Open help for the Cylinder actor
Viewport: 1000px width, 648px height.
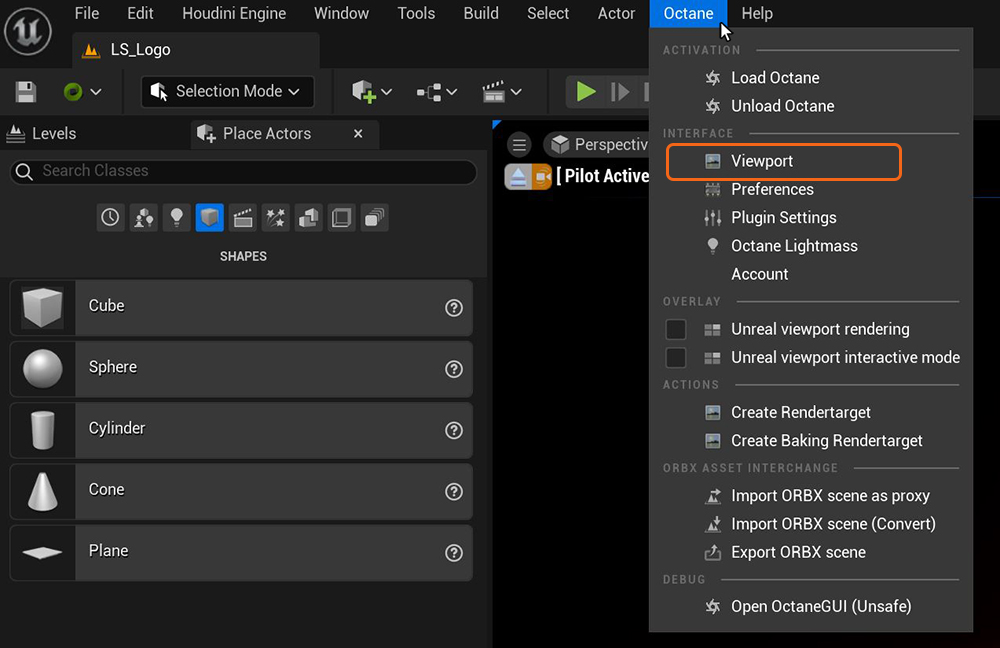tap(453, 431)
